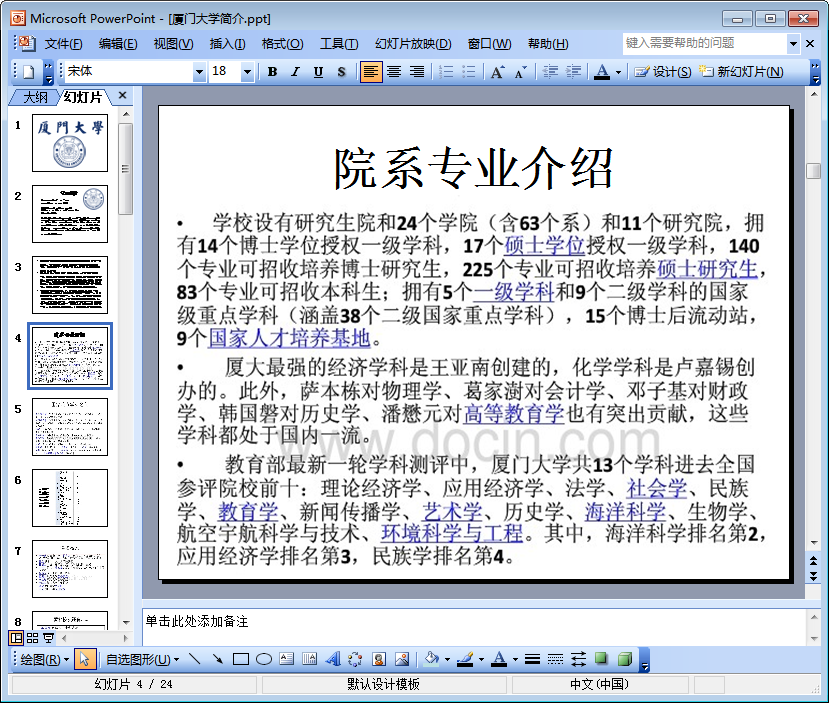829x703 pixels.
Task: Open the 插入(I) menu
Action: (x=227, y=44)
